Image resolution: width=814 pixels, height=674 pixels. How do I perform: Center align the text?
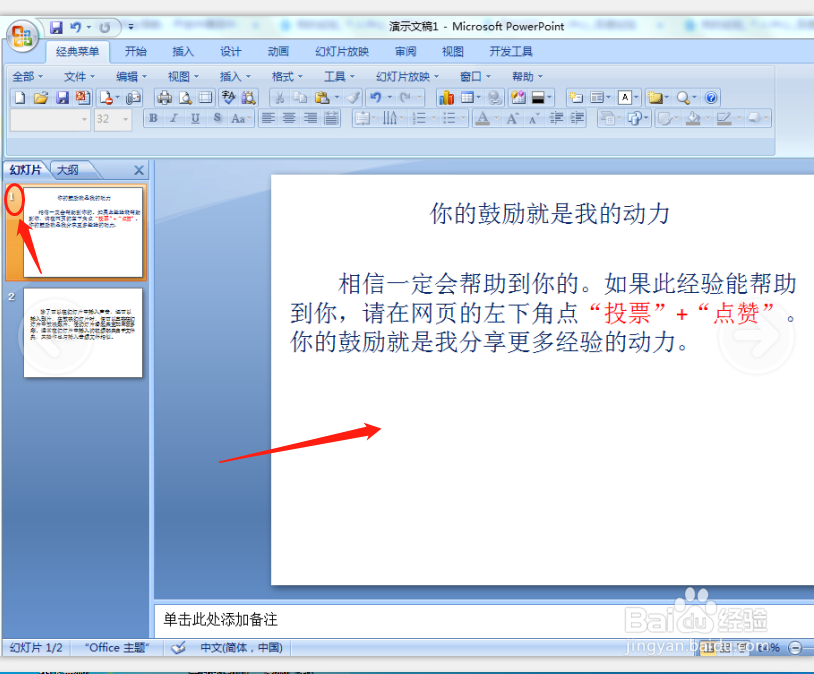tap(289, 118)
